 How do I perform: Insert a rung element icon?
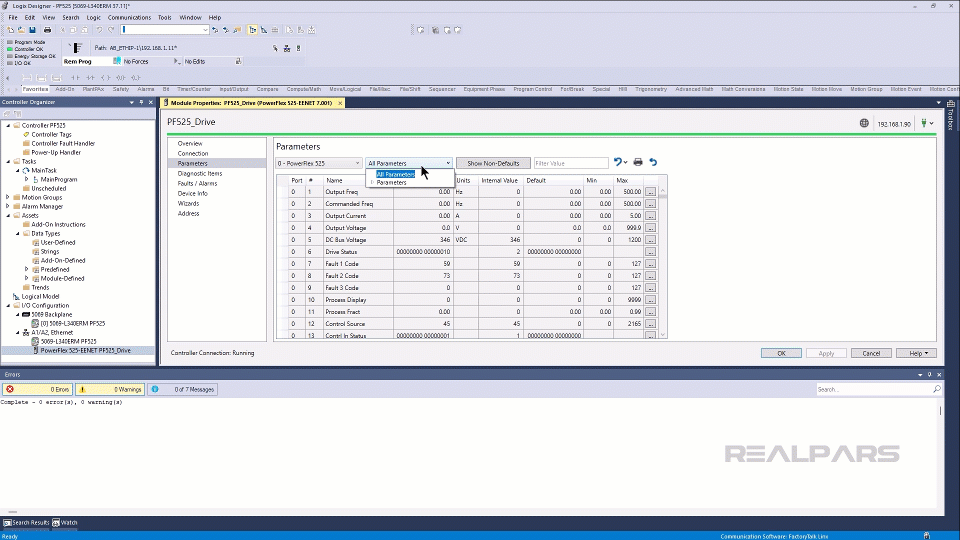[x=27, y=78]
